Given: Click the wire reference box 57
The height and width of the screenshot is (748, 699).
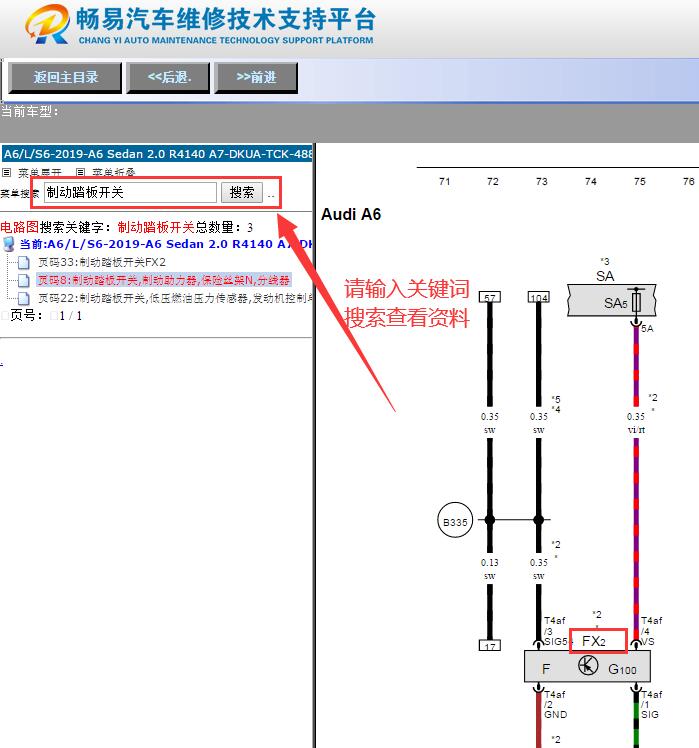Looking at the screenshot, I should click(x=490, y=297).
